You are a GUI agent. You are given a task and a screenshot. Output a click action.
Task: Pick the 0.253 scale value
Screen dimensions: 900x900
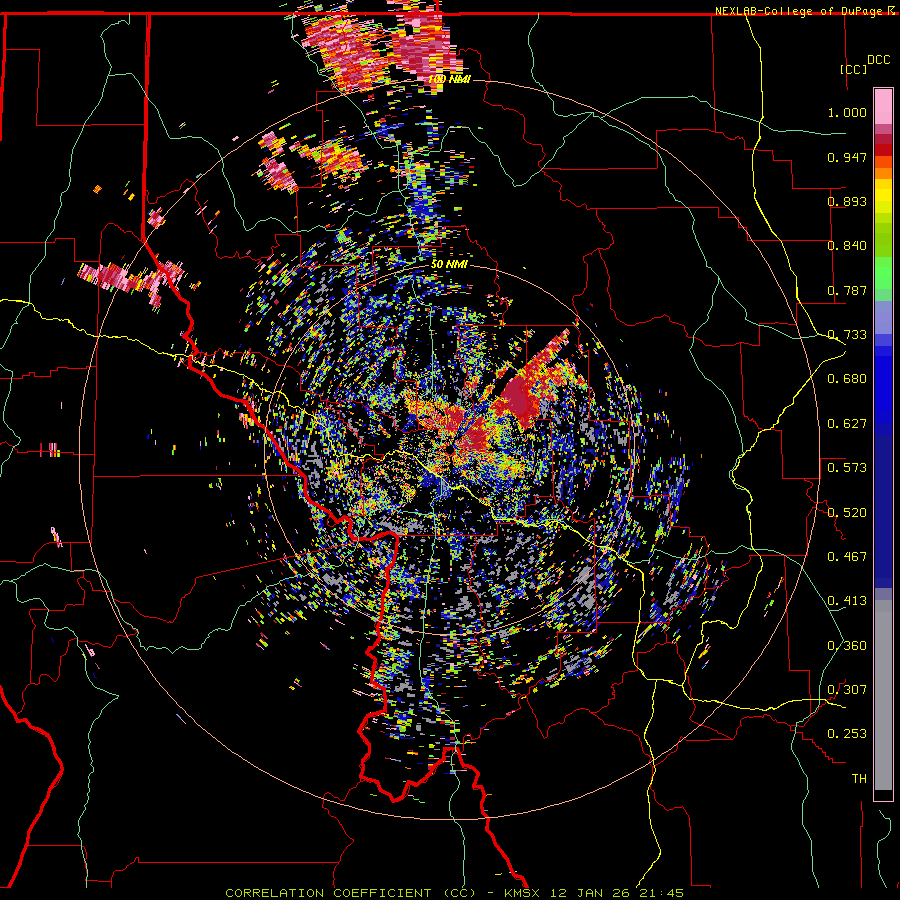[x=847, y=734]
